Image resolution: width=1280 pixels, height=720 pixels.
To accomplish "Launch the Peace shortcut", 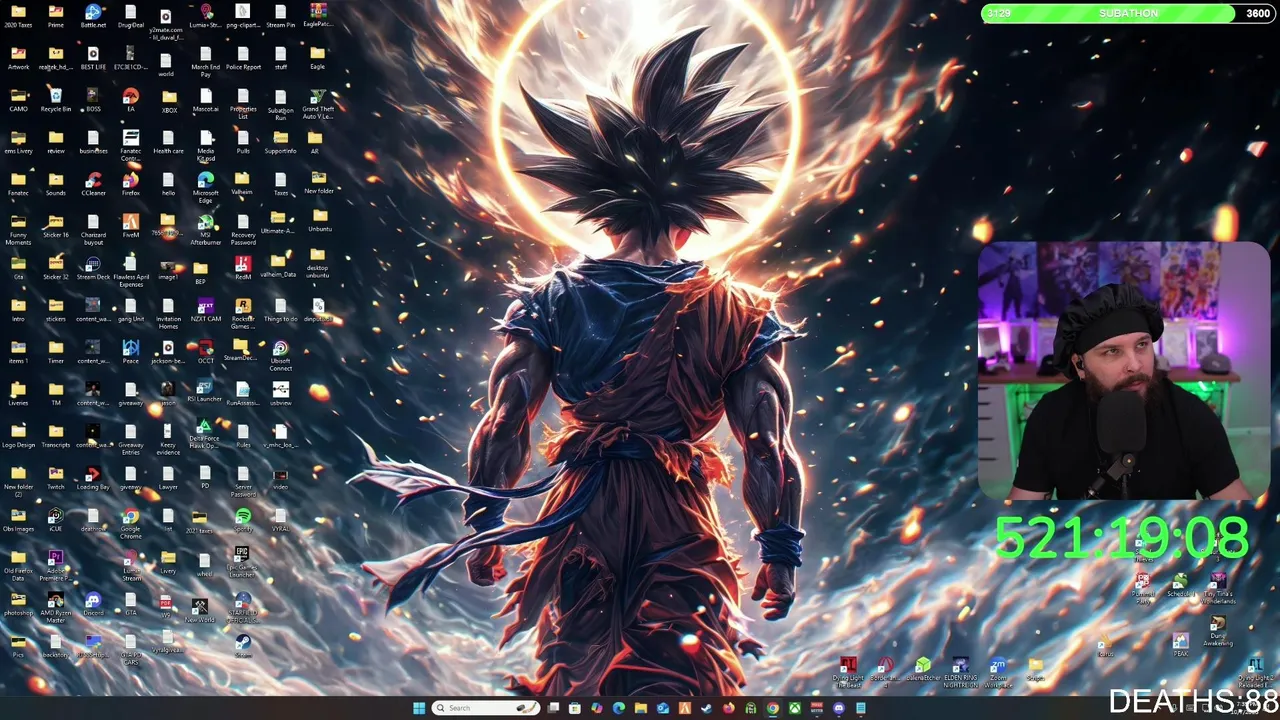I will point(131,352).
